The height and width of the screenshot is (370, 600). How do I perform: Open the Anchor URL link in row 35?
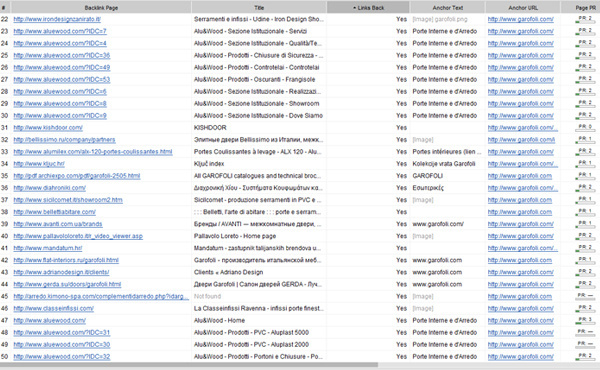click(520, 176)
